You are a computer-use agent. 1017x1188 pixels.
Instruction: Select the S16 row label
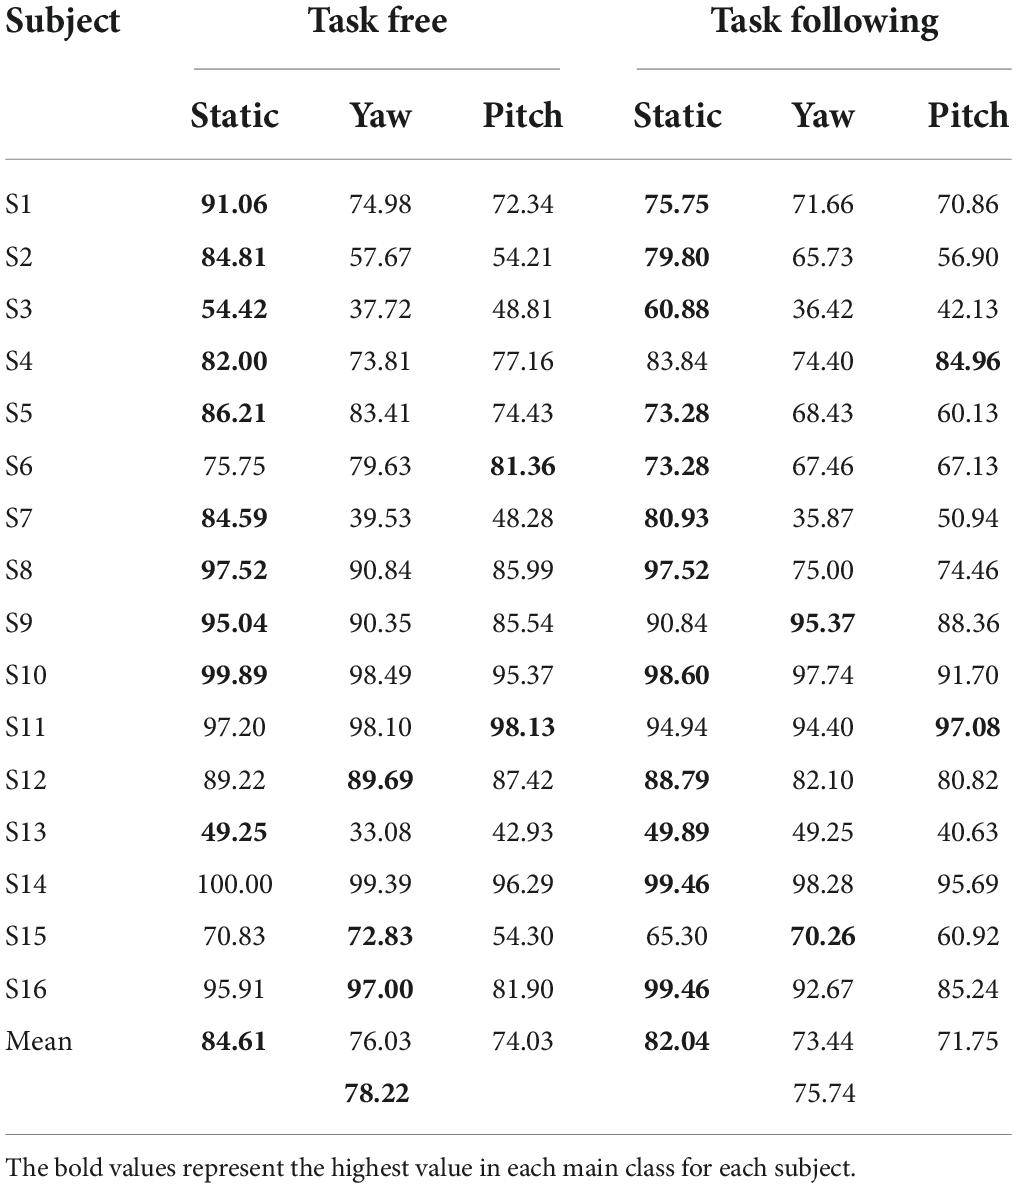[x=26, y=988]
